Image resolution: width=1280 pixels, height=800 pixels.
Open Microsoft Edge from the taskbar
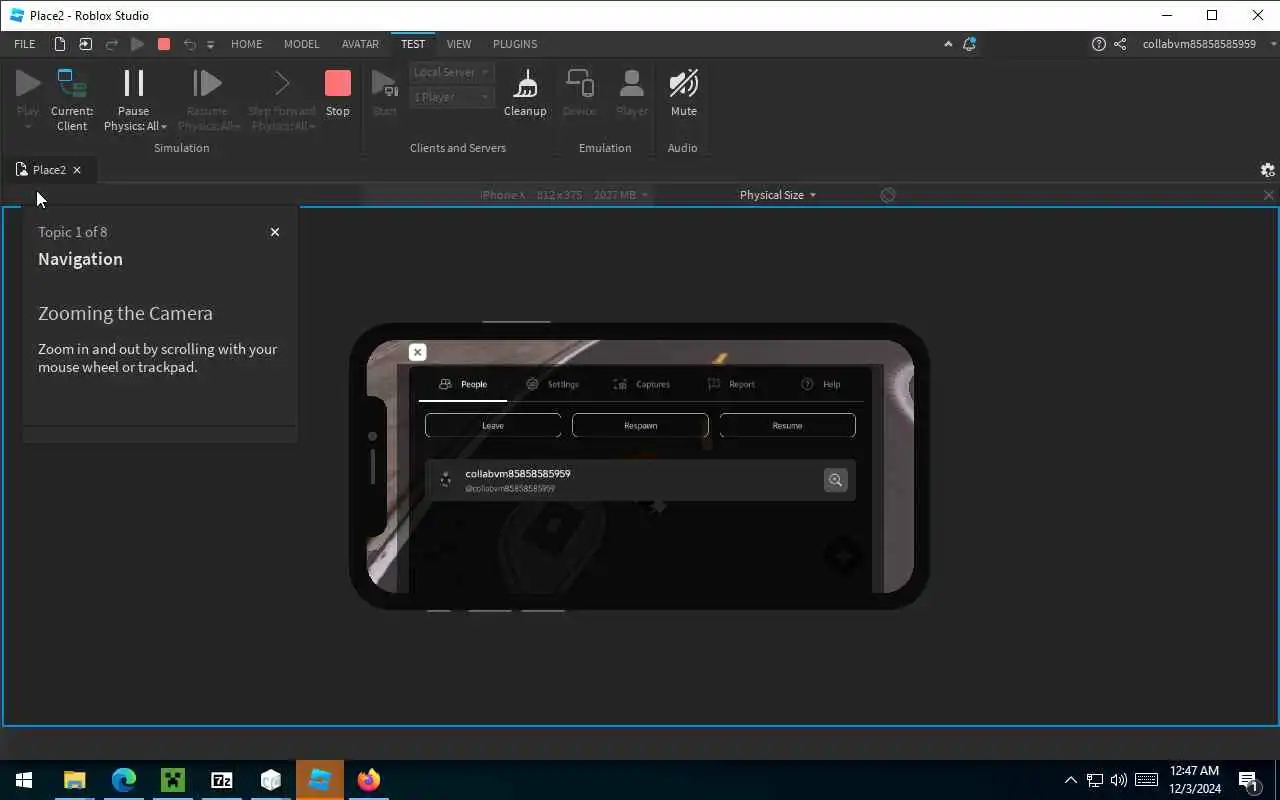124,780
